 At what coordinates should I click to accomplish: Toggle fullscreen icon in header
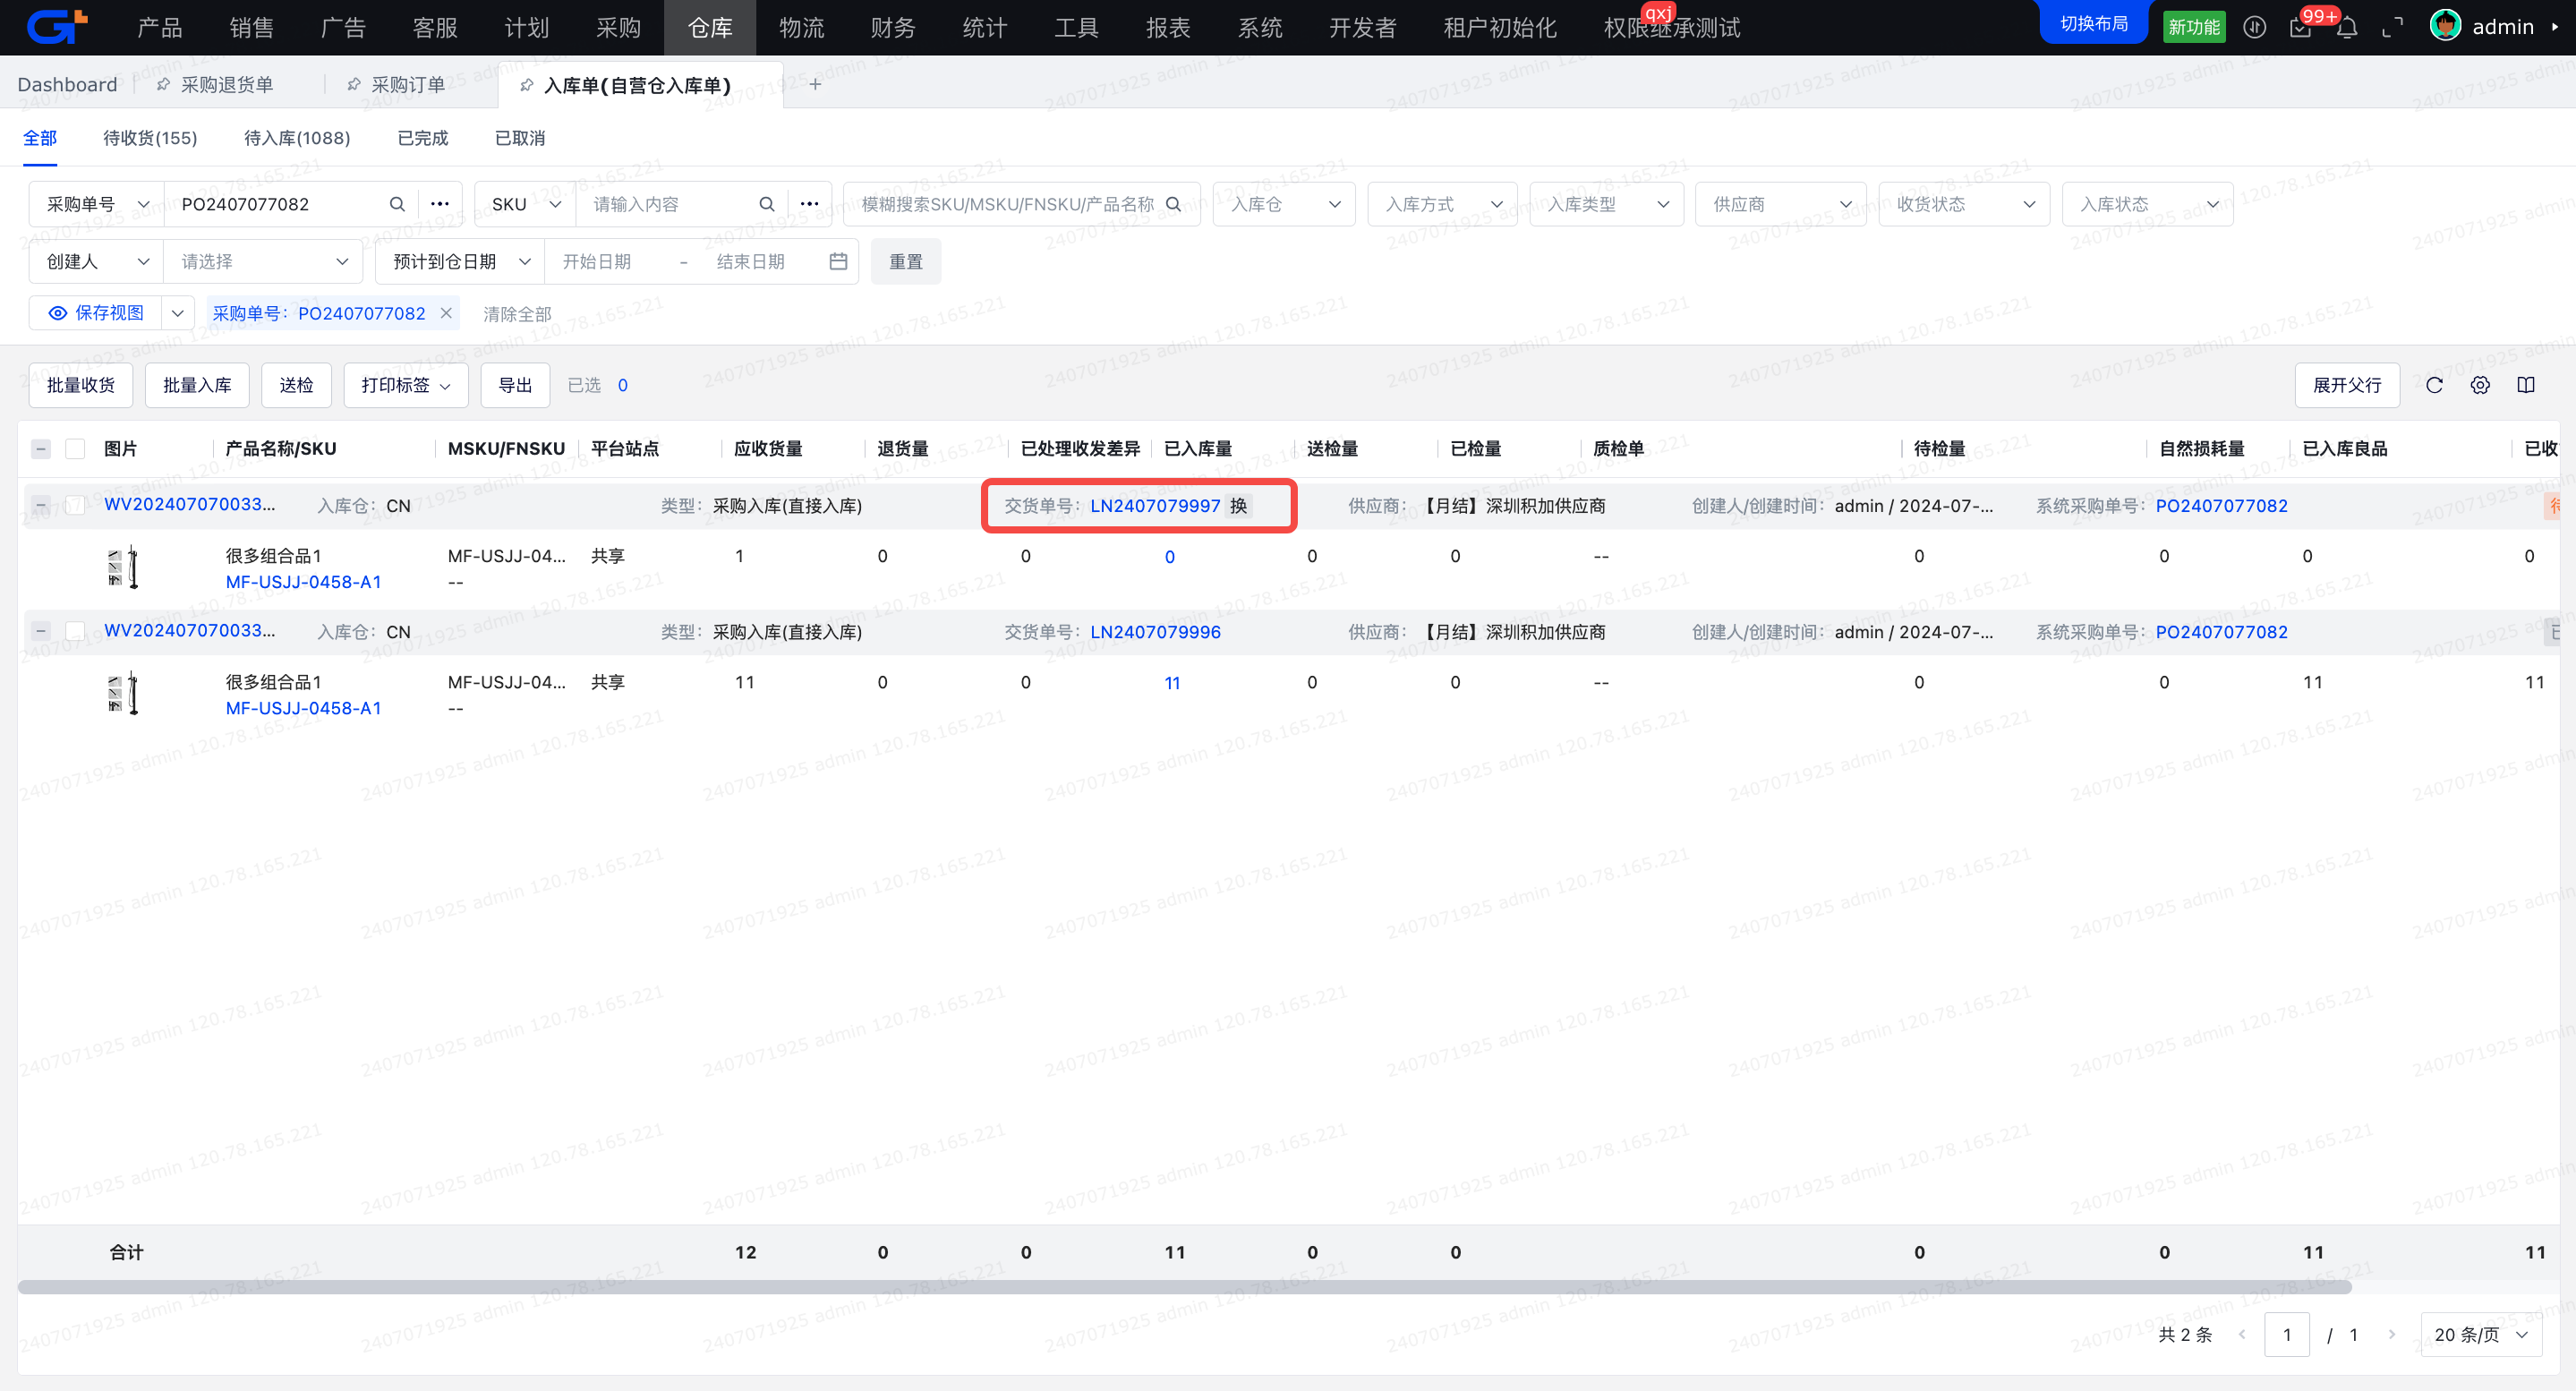tap(2393, 27)
